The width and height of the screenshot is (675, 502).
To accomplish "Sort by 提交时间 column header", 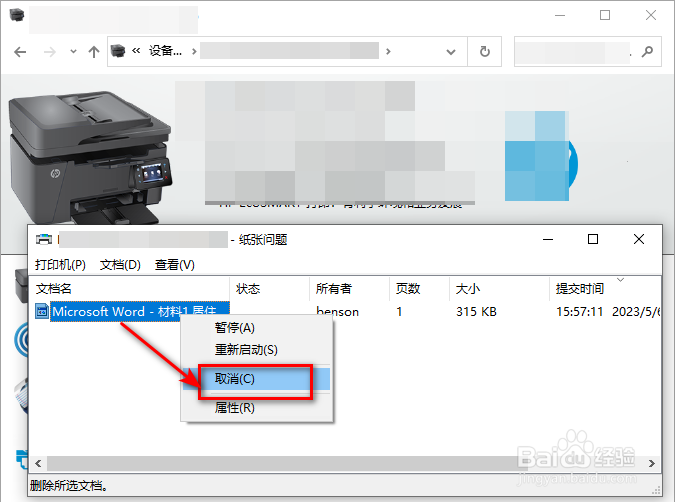I will (x=605, y=288).
